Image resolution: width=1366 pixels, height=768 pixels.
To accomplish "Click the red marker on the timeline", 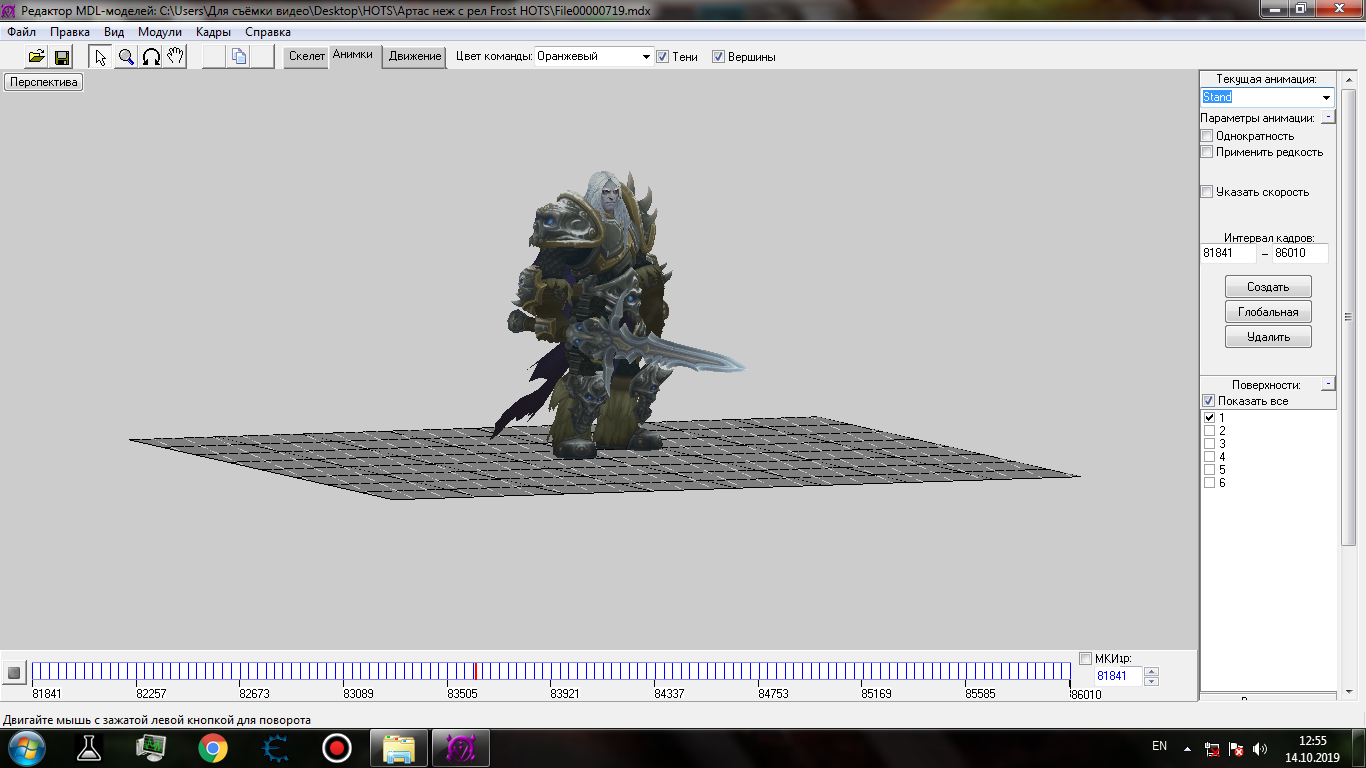I will click(475, 671).
